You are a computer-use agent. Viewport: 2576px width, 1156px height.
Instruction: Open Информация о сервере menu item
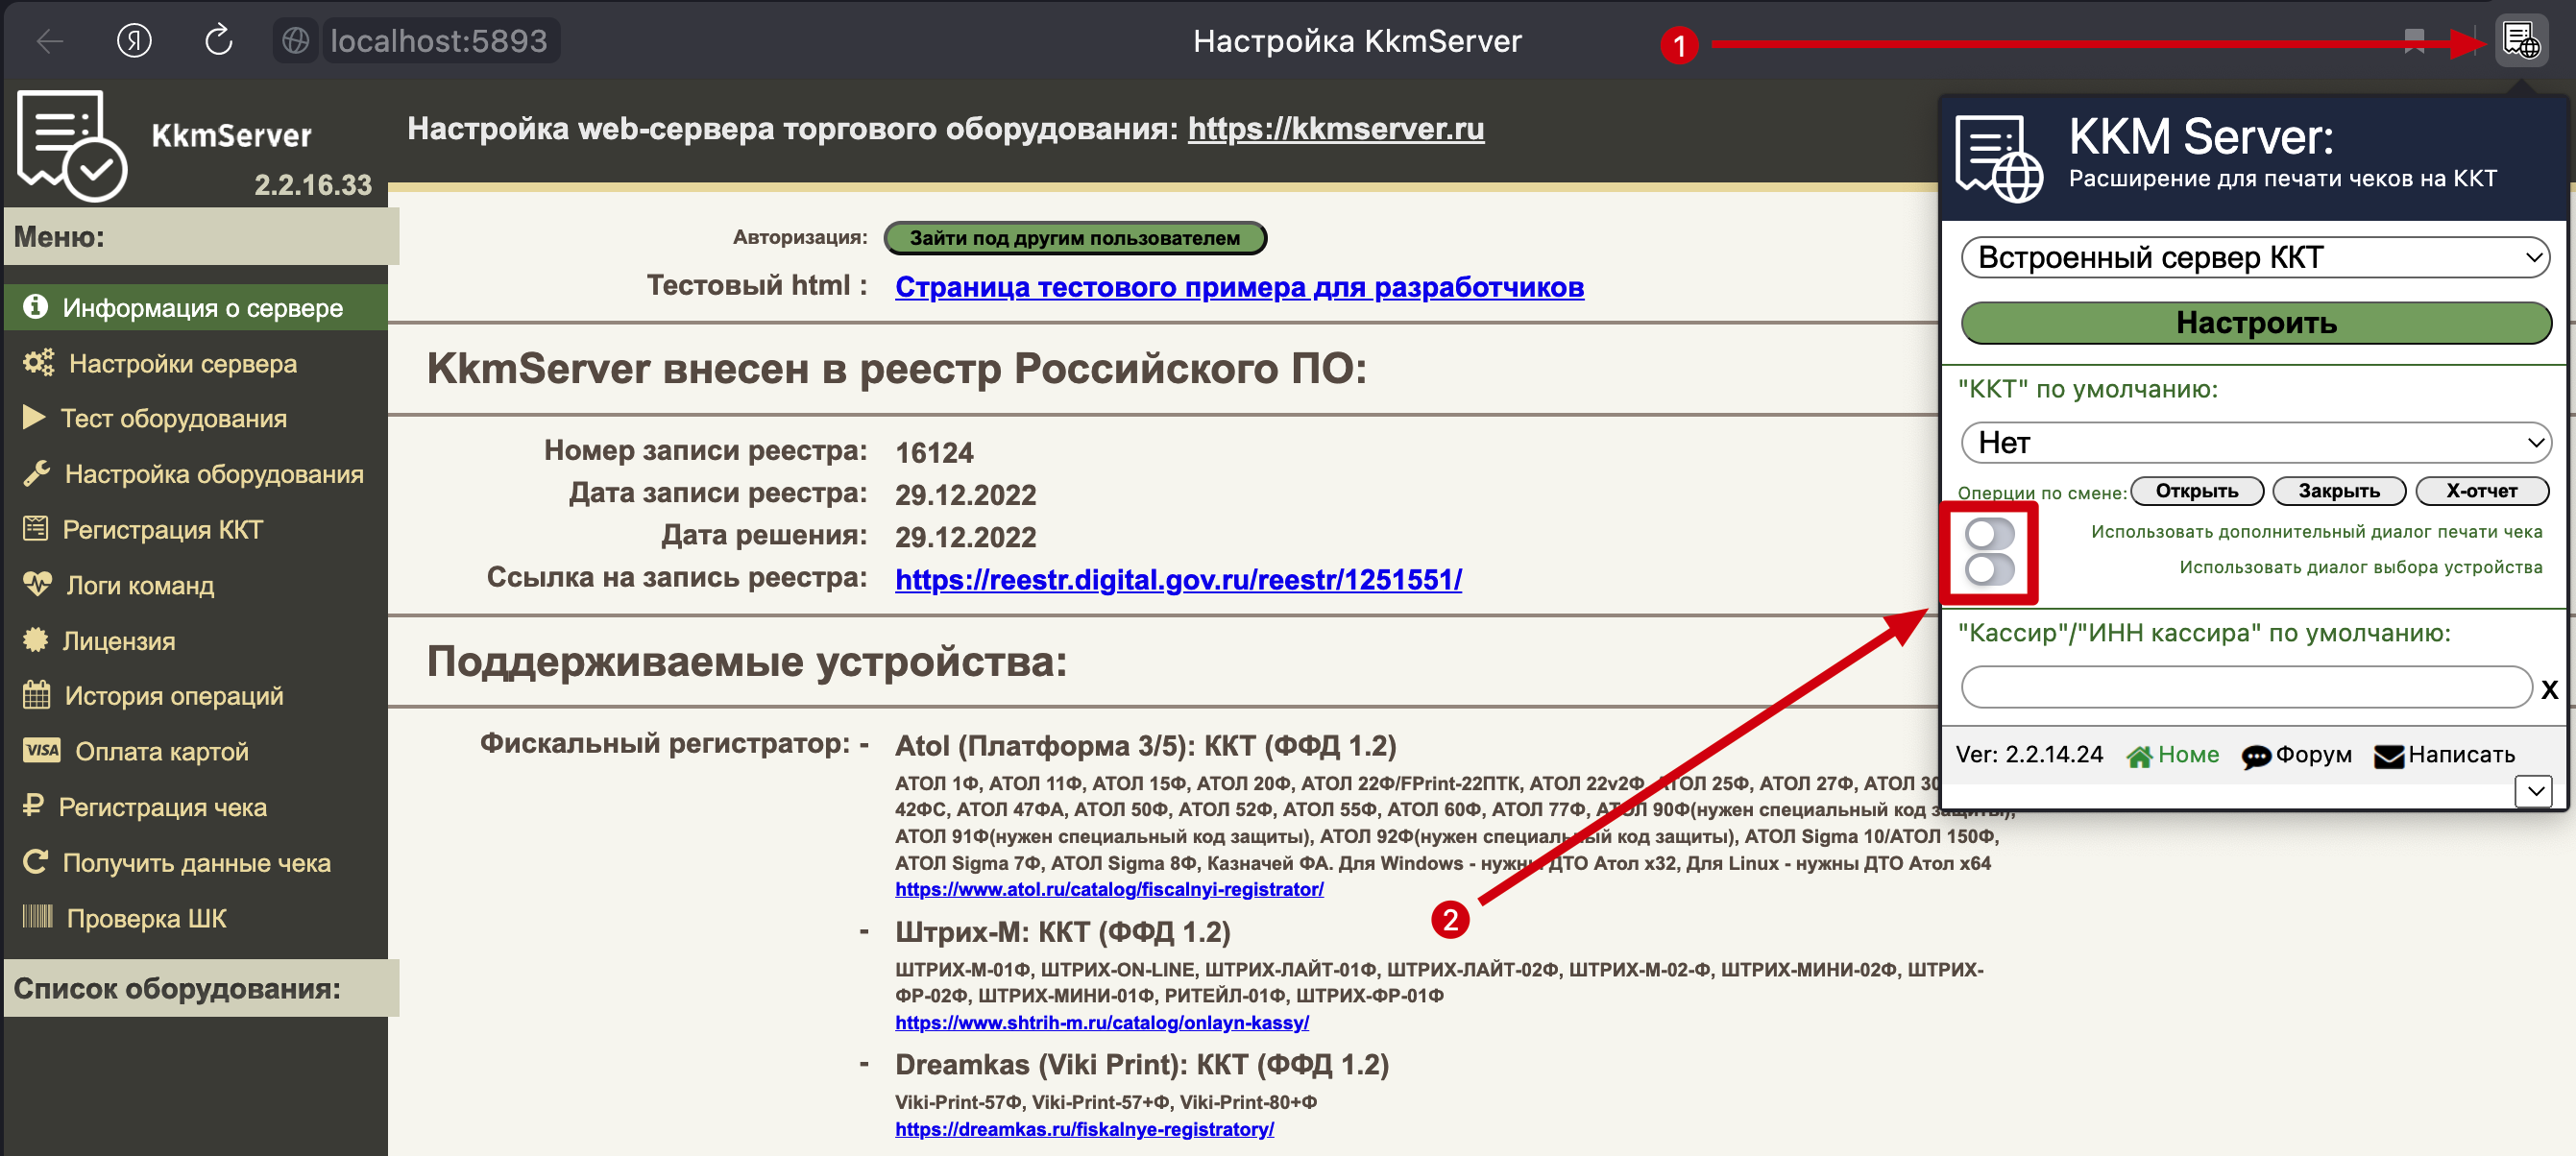(196, 307)
